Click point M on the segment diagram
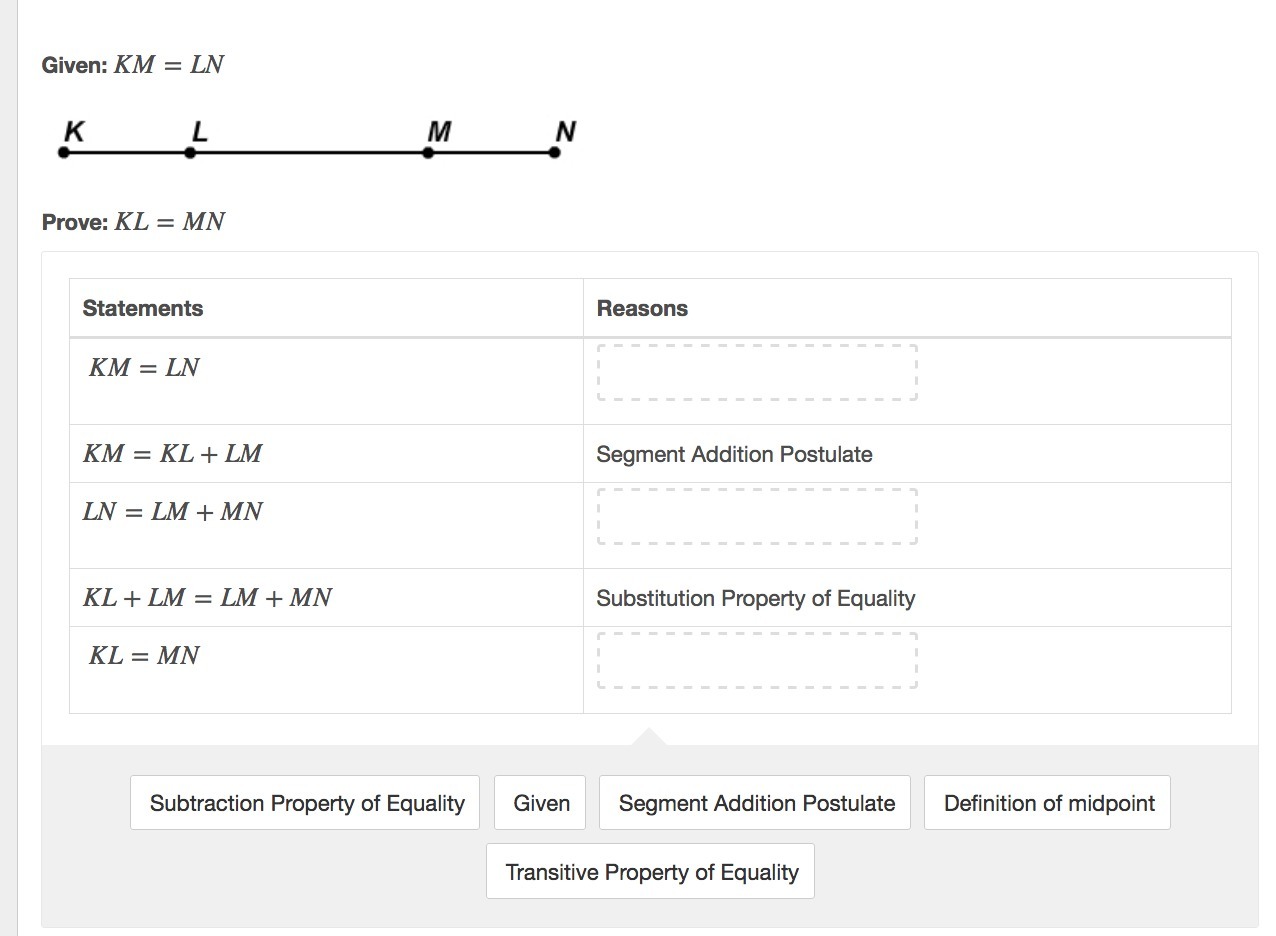This screenshot has width=1276, height=936. click(428, 153)
